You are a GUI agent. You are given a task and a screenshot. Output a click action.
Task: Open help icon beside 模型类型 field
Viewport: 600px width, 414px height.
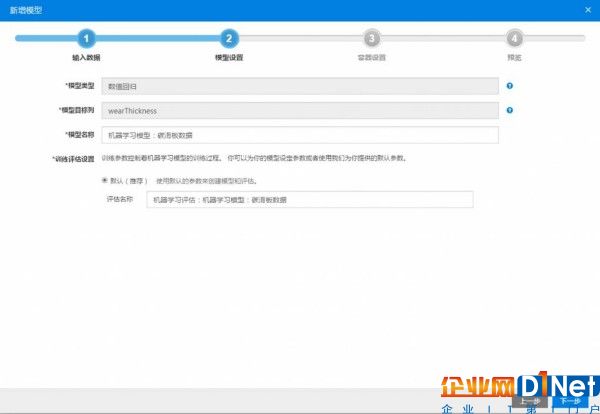(x=509, y=86)
